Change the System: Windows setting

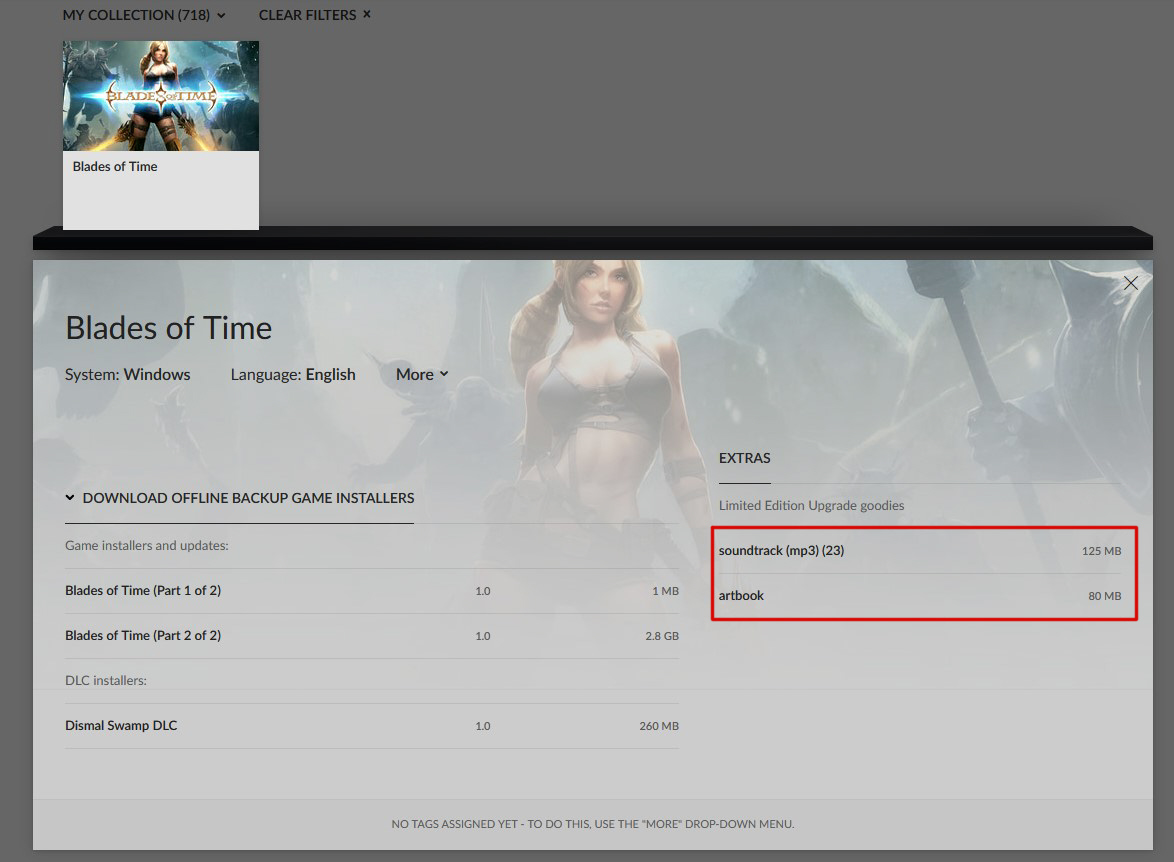point(127,374)
